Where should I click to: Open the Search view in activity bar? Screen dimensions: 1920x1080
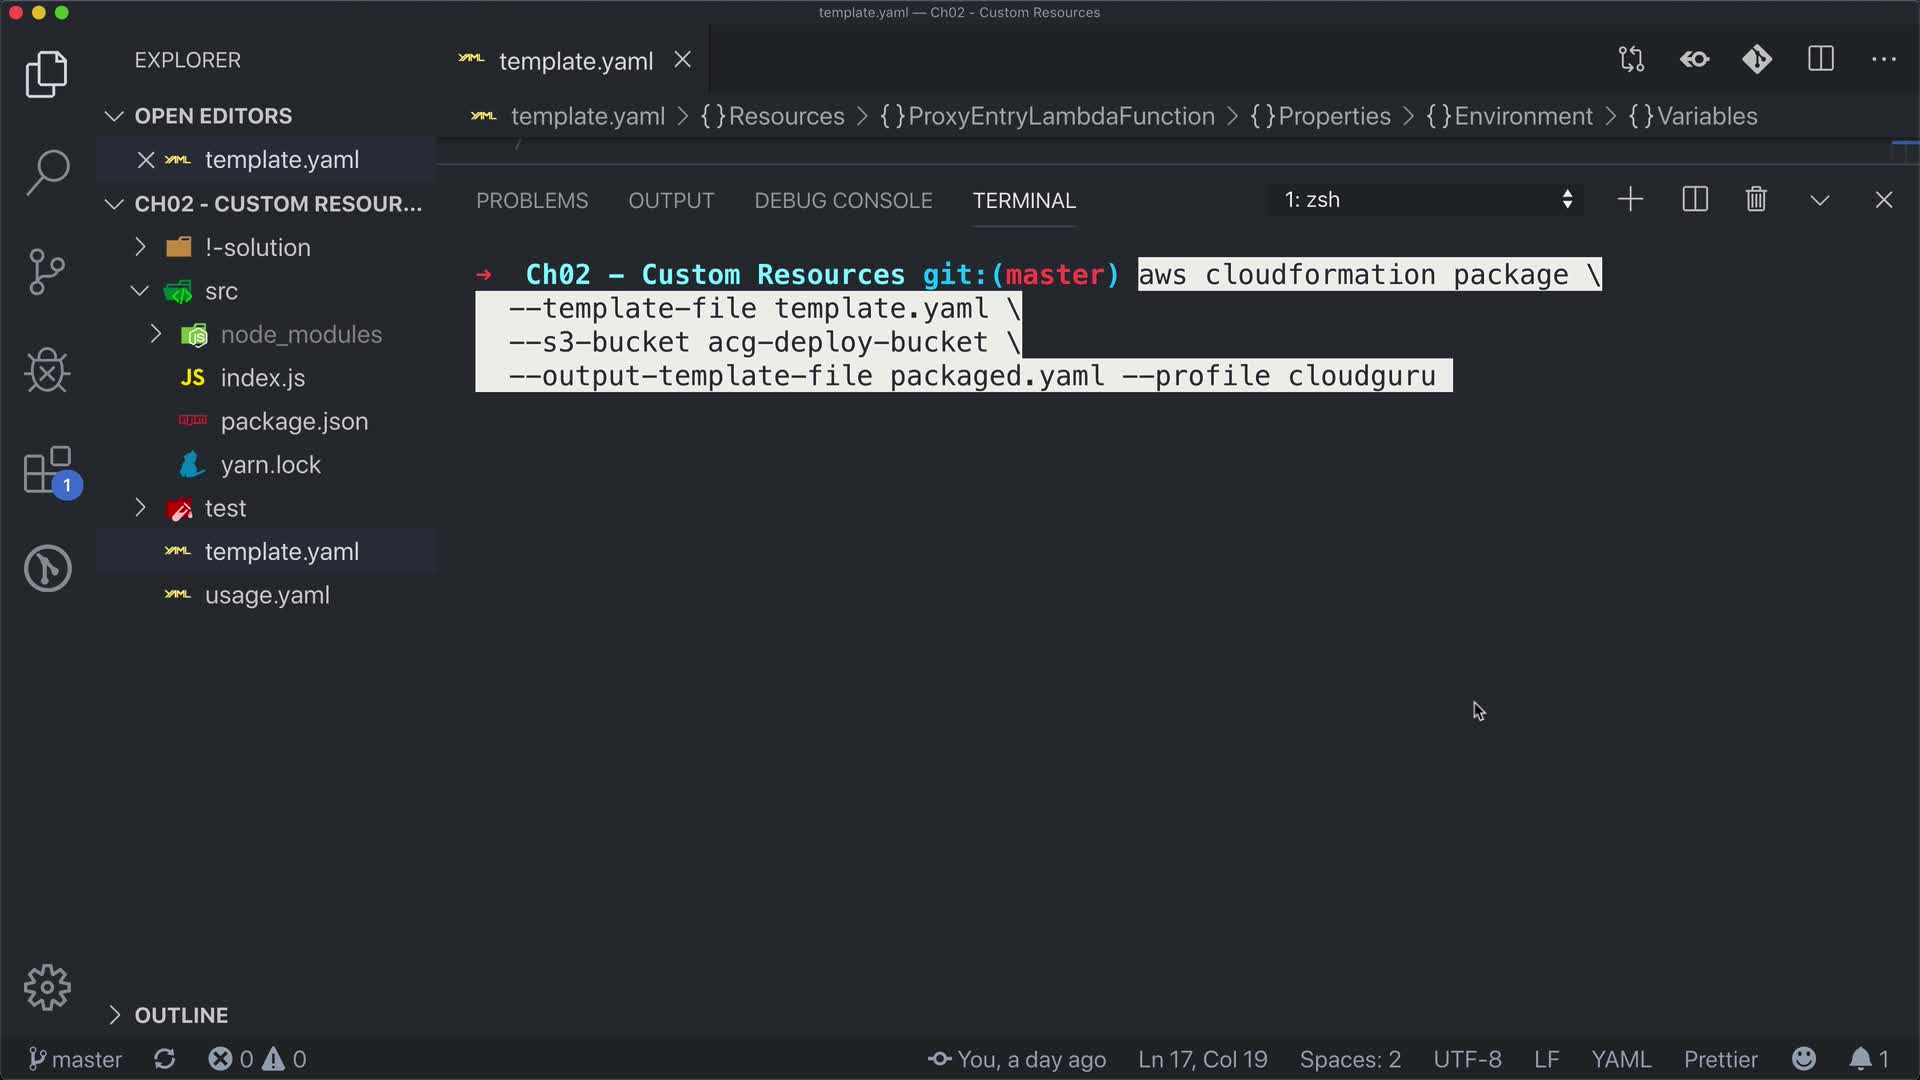point(47,172)
